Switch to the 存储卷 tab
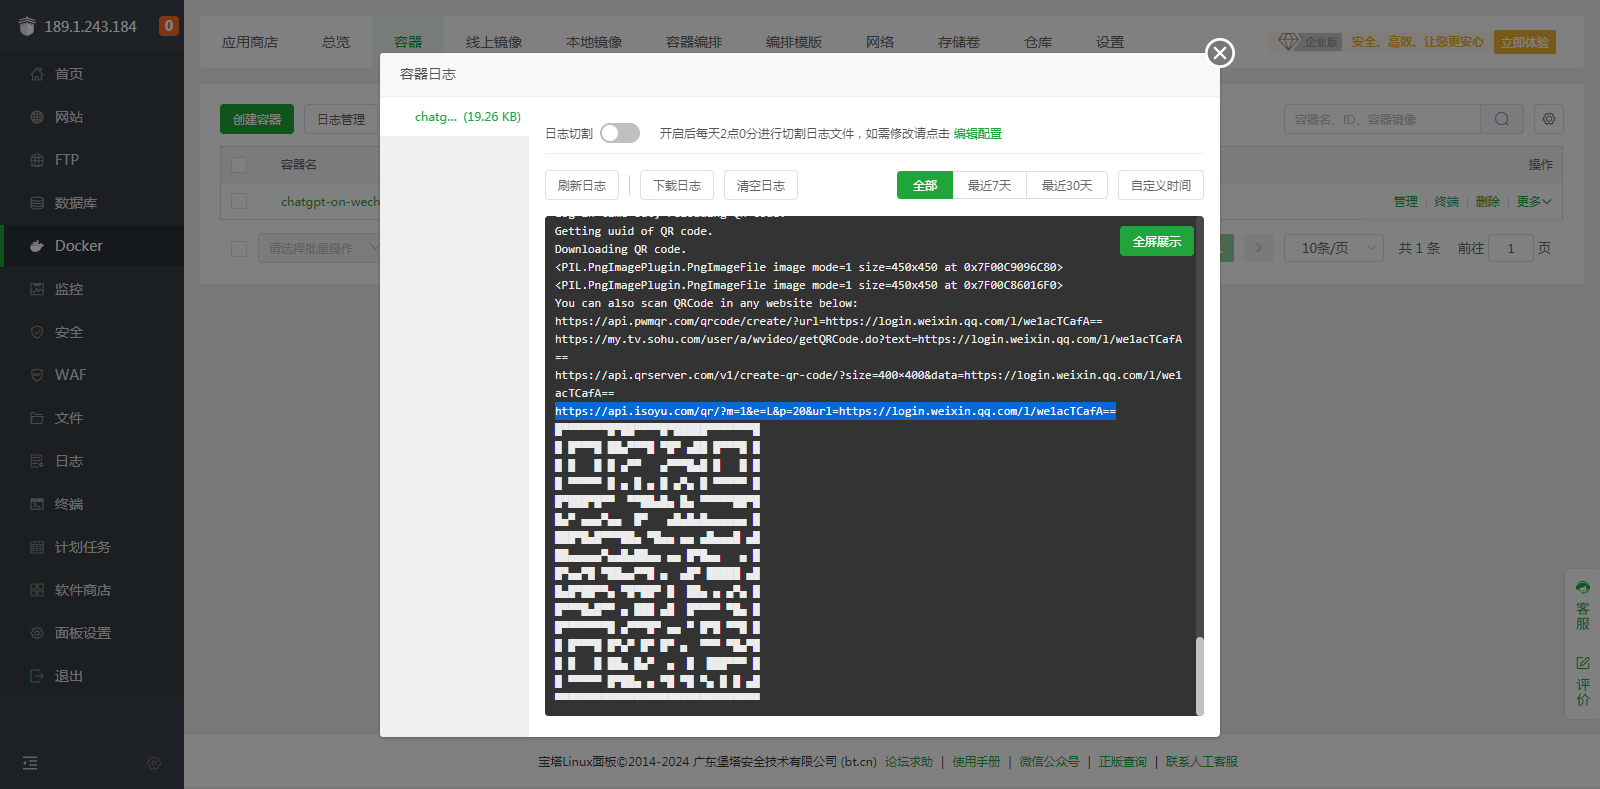 coord(959,42)
